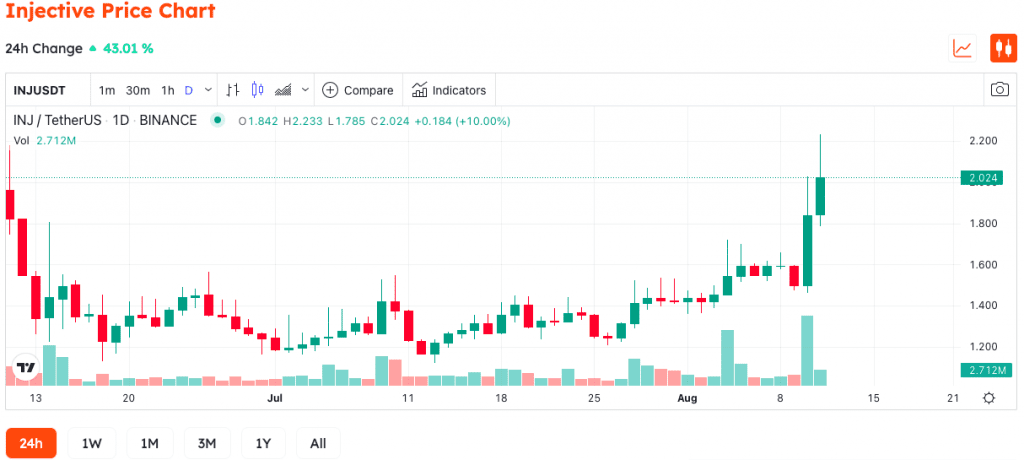Click the TradingView logo badge

click(25, 367)
